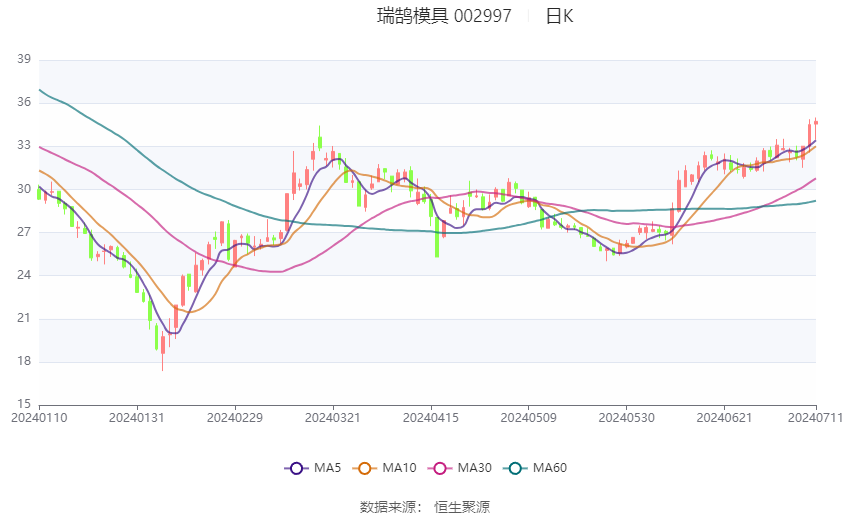Click the 18 price axis label
Image resolution: width=850 pixels, height=517 pixels.
pyautogui.click(x=24, y=361)
